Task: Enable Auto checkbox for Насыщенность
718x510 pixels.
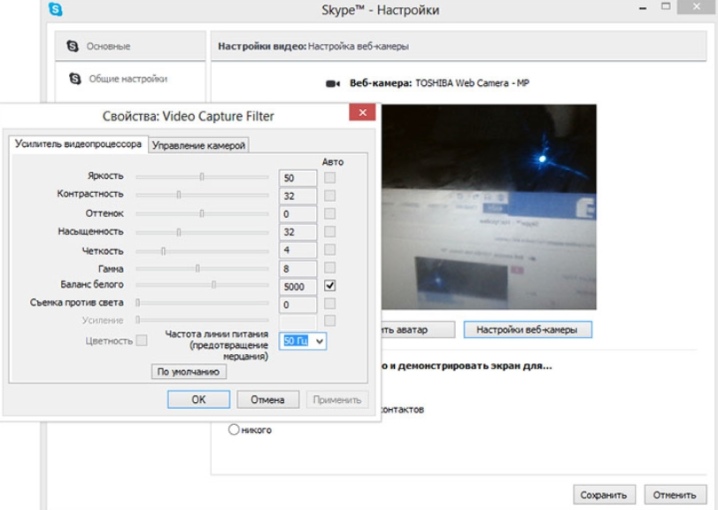Action: coord(330,231)
